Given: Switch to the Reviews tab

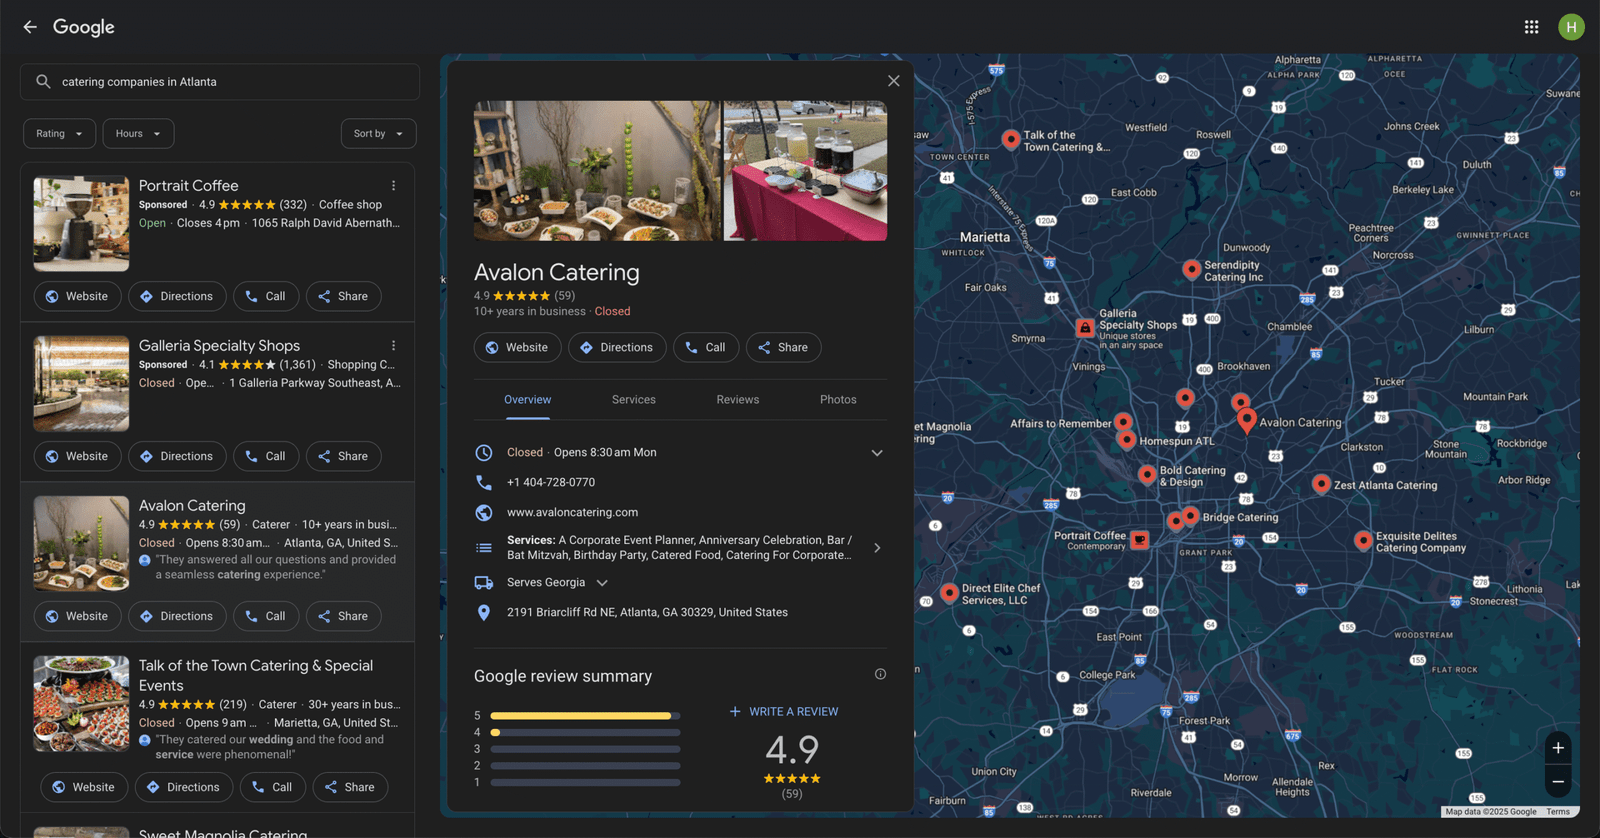Looking at the screenshot, I should pos(738,400).
